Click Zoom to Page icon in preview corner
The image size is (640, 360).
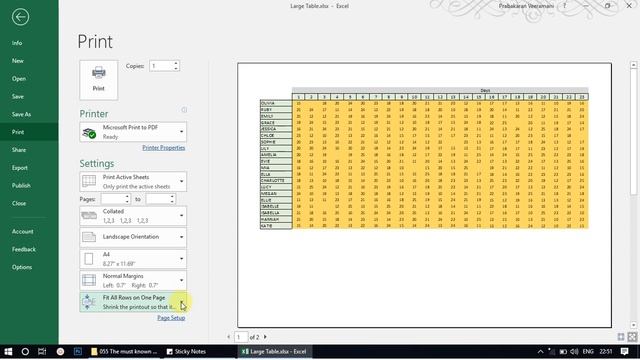pyautogui.click(x=632, y=337)
